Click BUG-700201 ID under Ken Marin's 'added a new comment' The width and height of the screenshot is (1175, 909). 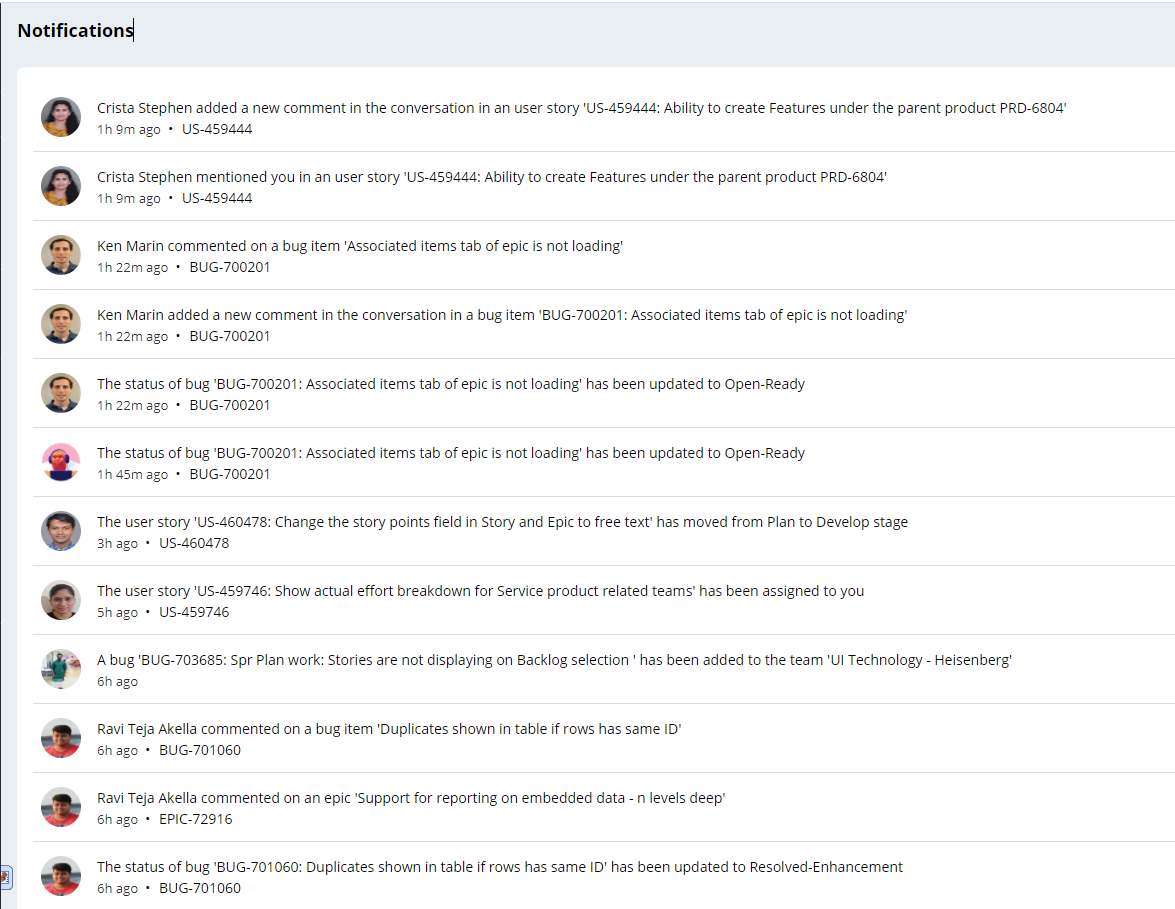229,336
